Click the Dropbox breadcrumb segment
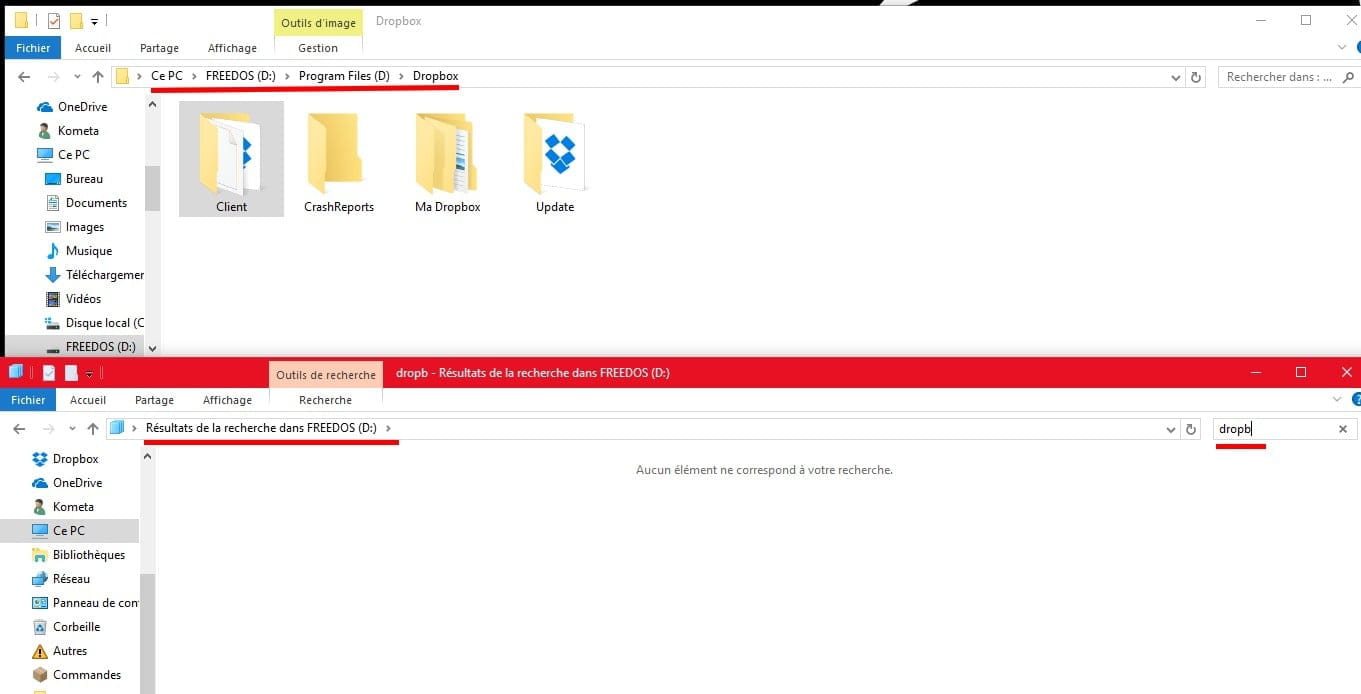Screen dimensions: 1361x694 tap(435, 76)
